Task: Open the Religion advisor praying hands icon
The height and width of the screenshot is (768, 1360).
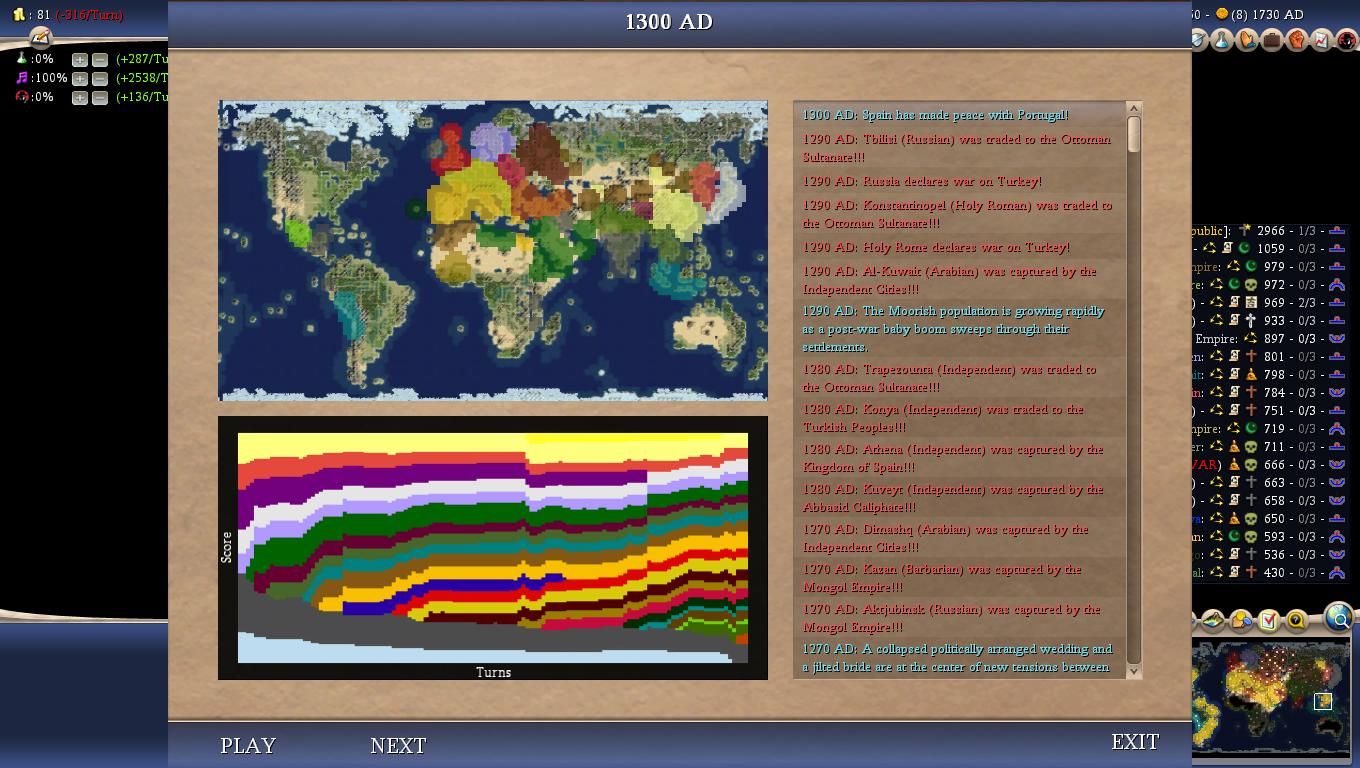Action: (x=1247, y=40)
